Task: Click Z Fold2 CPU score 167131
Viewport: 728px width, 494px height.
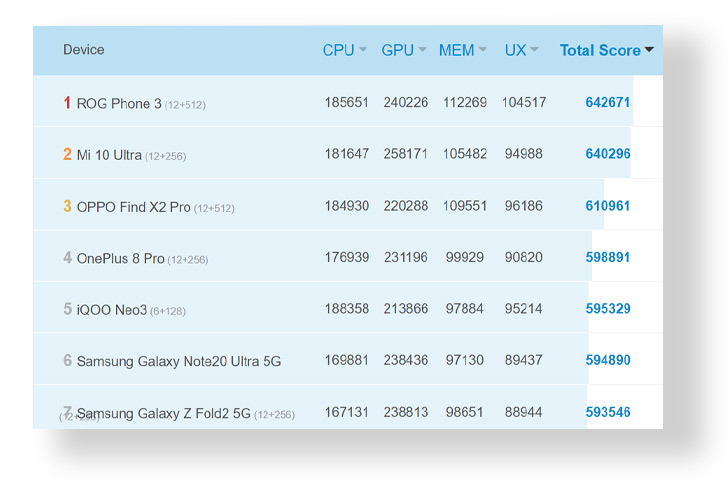Action: click(x=346, y=412)
